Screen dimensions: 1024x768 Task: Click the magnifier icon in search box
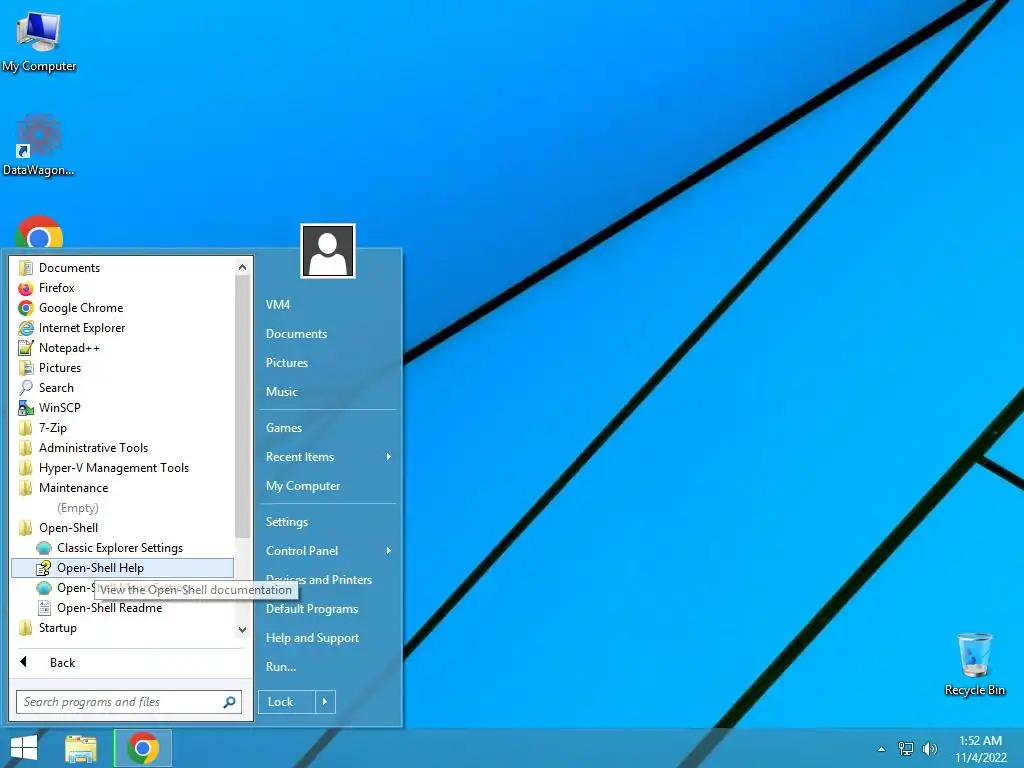pos(229,702)
